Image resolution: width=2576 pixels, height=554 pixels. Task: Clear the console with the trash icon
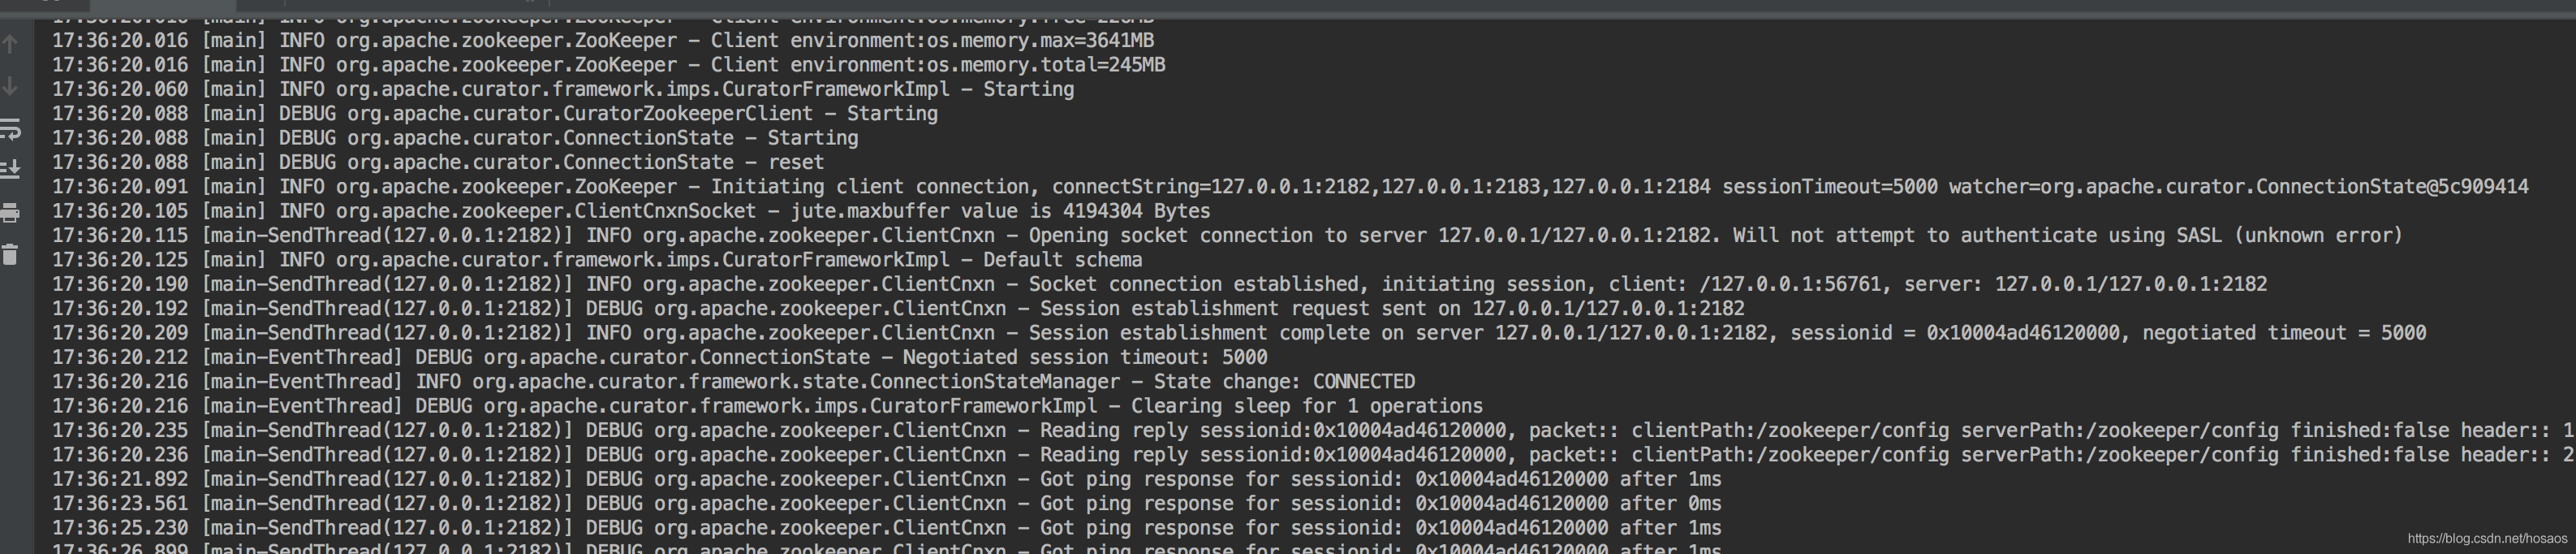[x=11, y=254]
